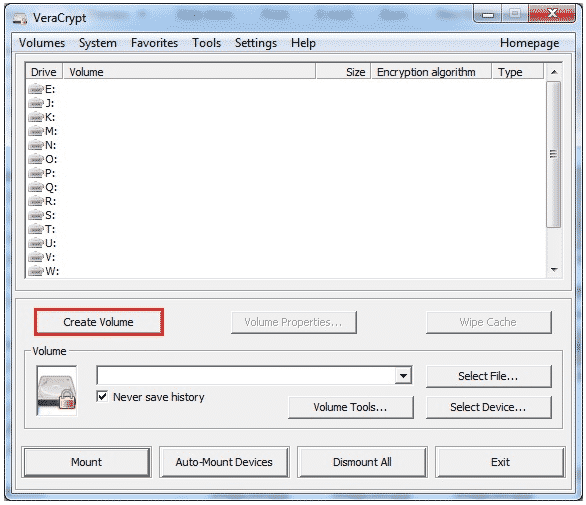Click the V: drive icon
Screen dimensions: 586x505
click(36, 257)
